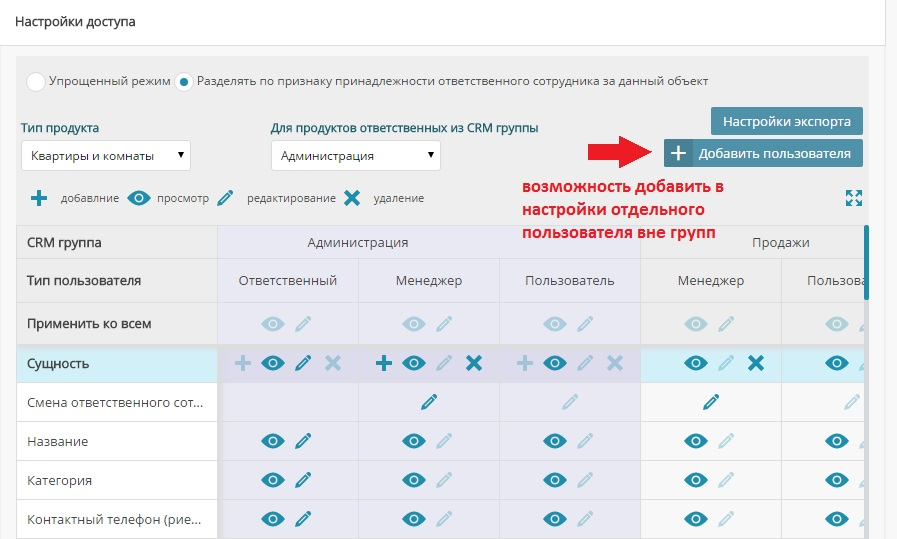
Task: Click delete X icon in Сущность Администрация Менеджер cell
Action: click(474, 364)
